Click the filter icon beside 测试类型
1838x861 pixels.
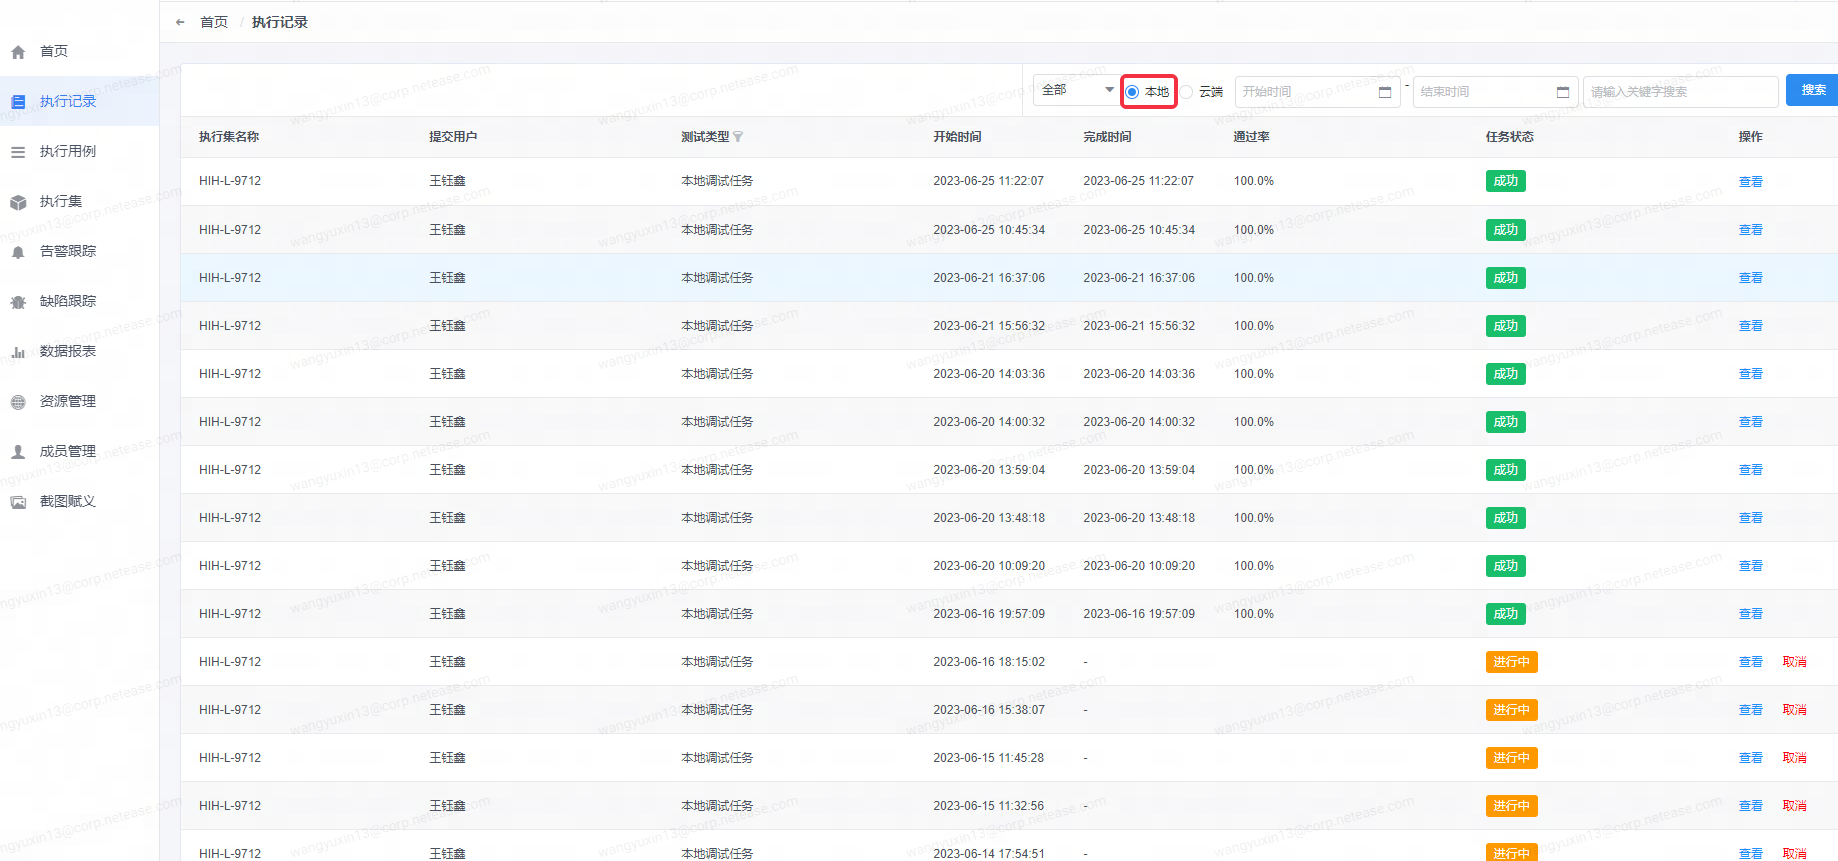coord(738,137)
